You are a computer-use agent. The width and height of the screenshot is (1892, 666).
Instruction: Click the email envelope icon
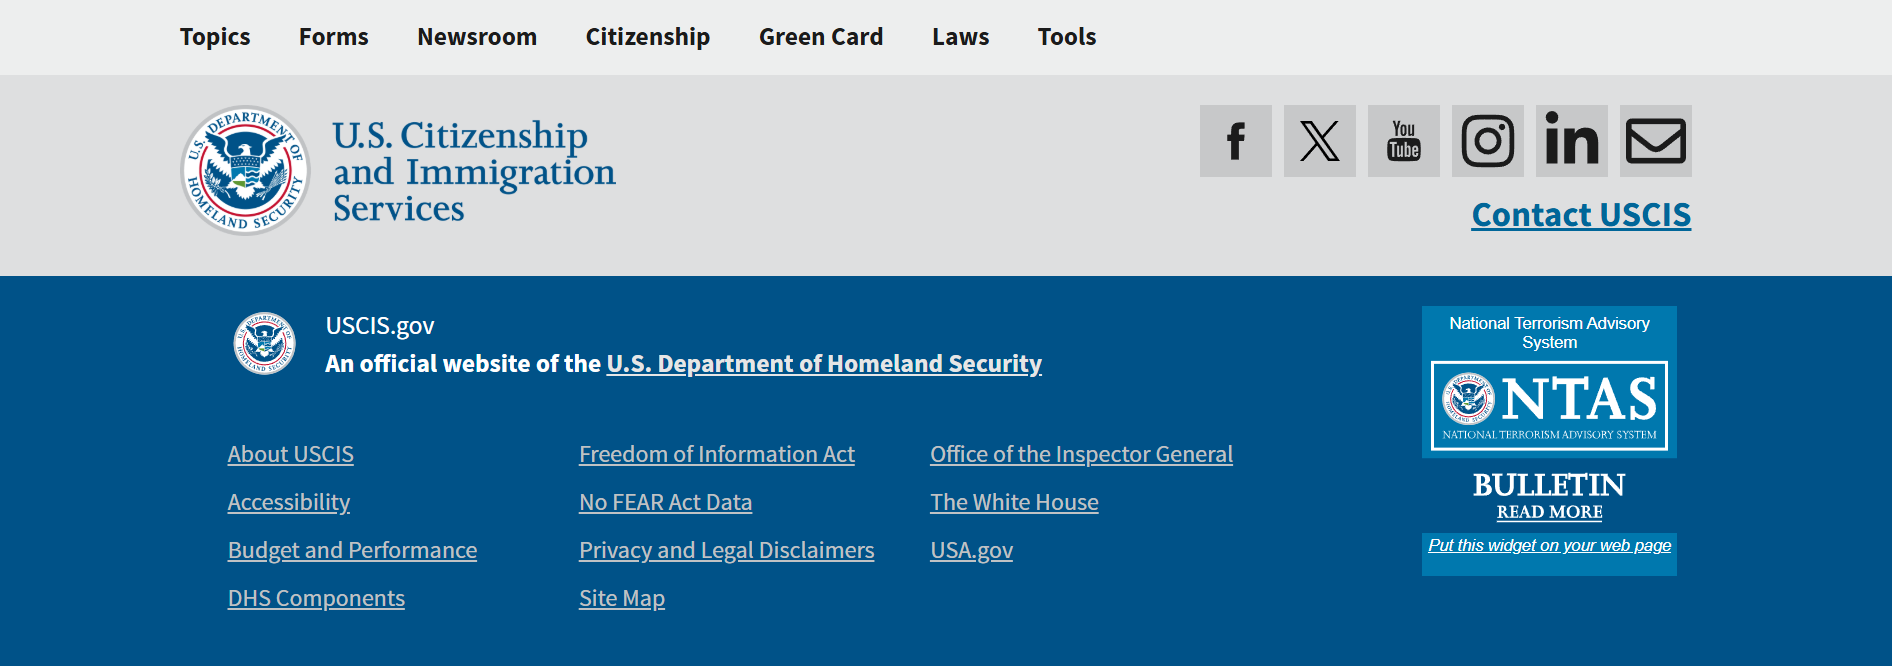[x=1655, y=141]
